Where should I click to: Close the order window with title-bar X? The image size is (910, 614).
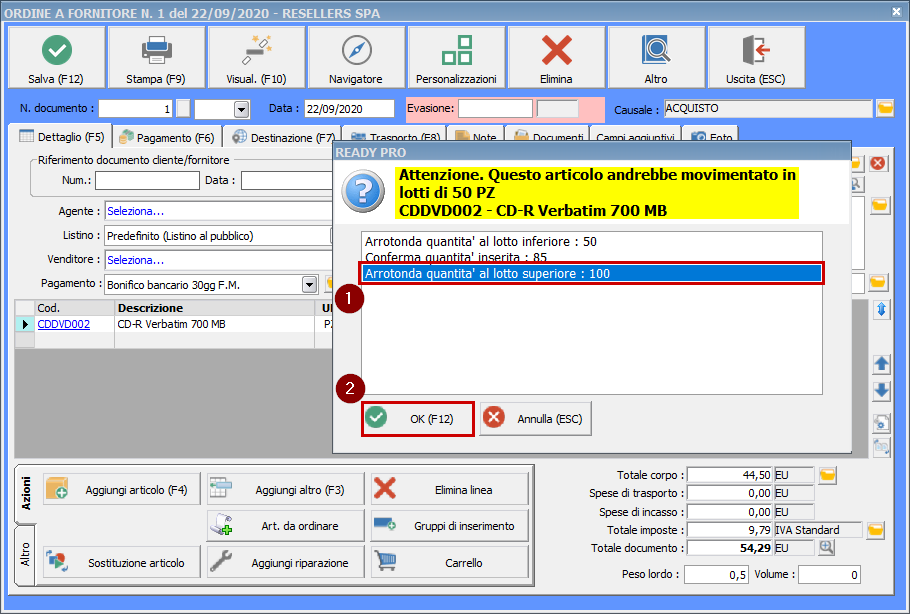pyautogui.click(x=897, y=11)
